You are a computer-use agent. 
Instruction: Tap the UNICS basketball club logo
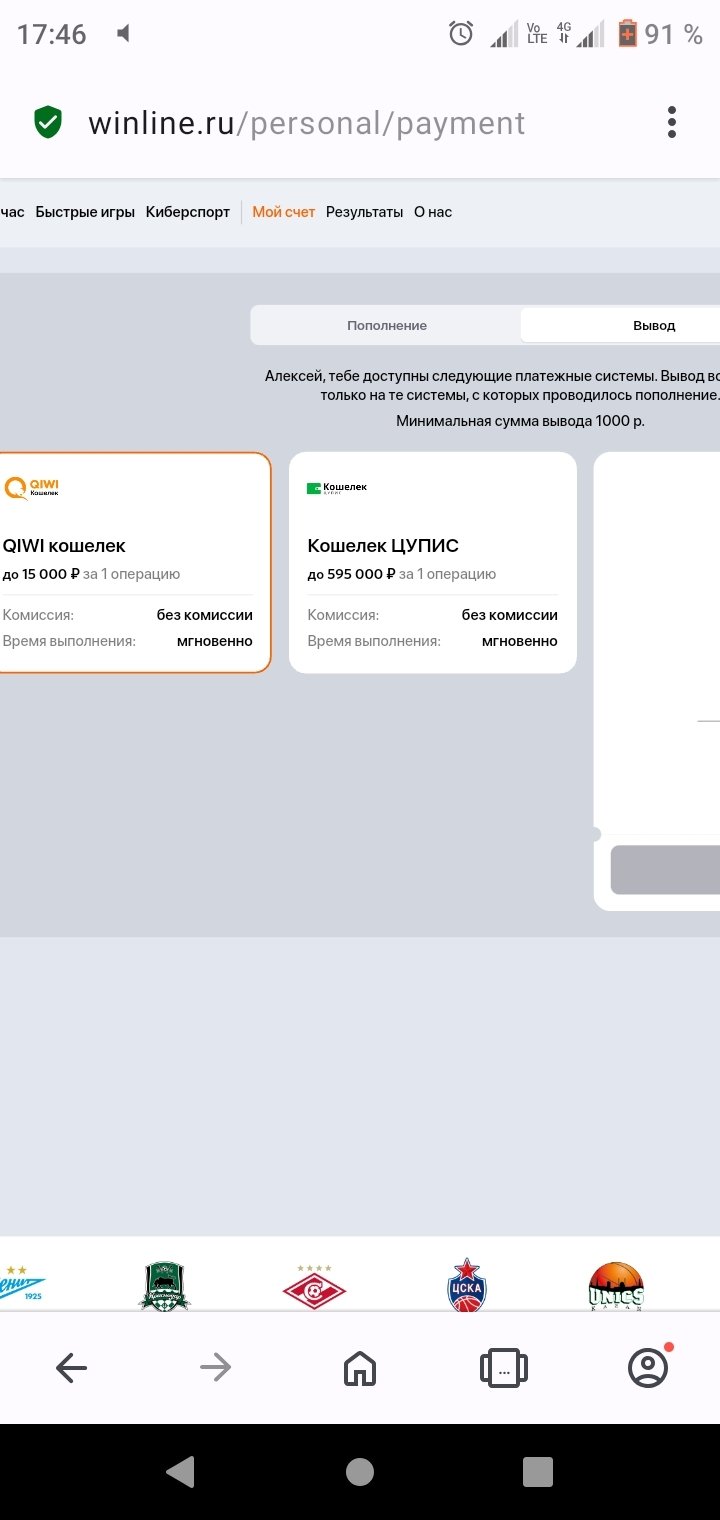[616, 1286]
